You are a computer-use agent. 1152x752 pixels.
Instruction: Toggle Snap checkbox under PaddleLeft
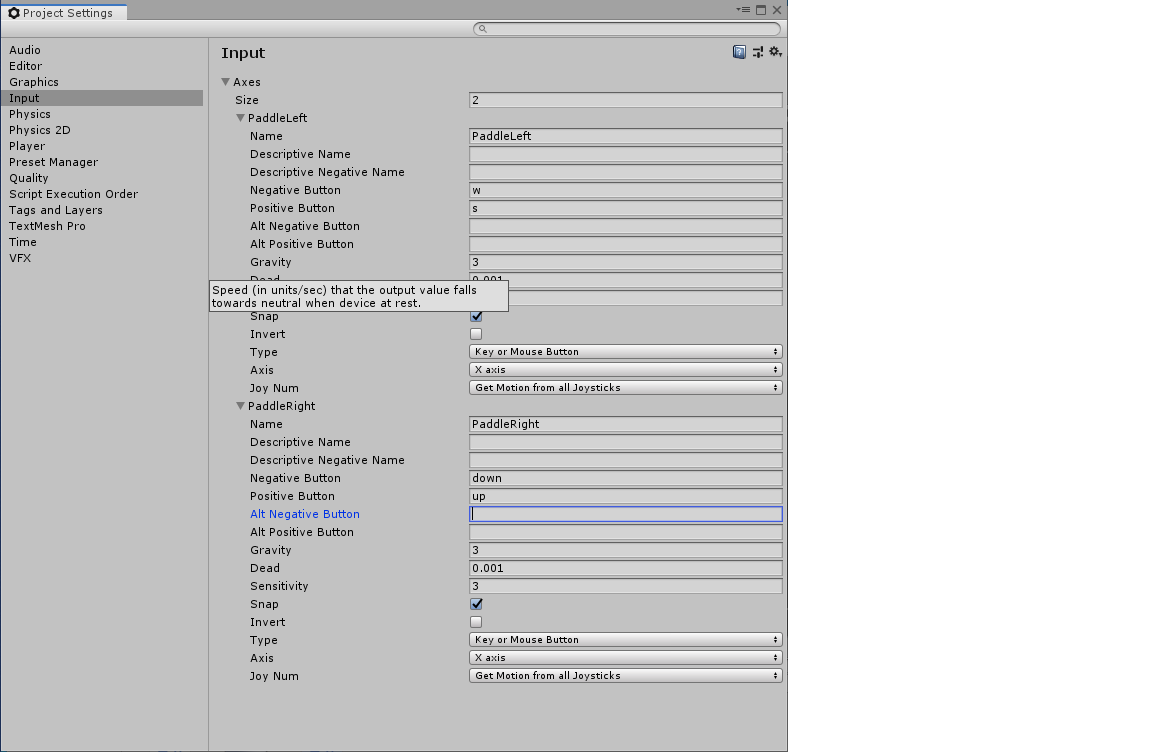[x=476, y=316]
